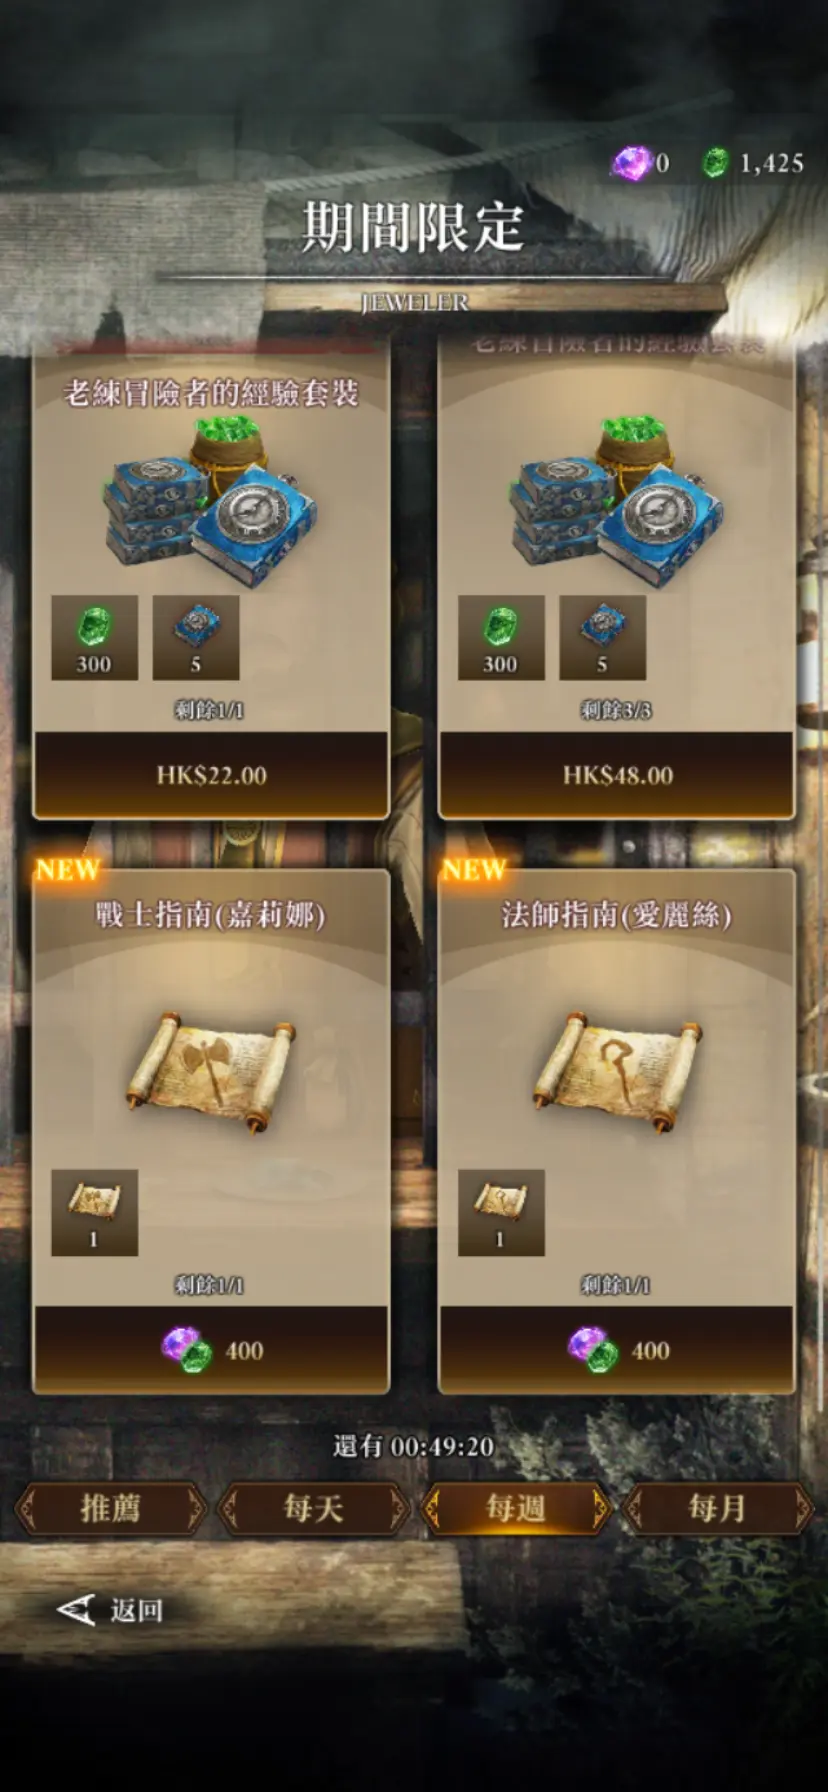The image size is (828, 1792).
Task: Tap the small scroll item under 戰士指南(嘉莉娜)
Action: (x=95, y=1213)
